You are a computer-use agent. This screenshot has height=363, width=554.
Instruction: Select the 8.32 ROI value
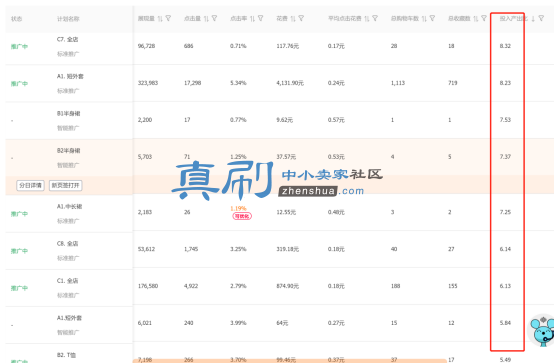pyautogui.click(x=505, y=46)
